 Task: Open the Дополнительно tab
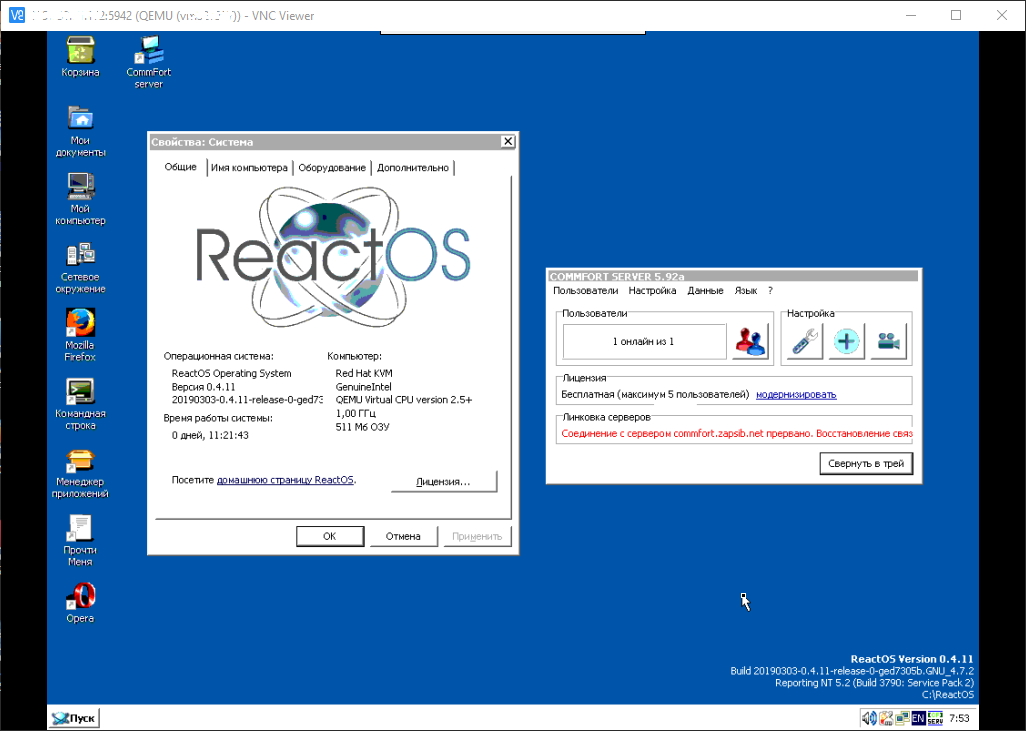[x=413, y=168]
